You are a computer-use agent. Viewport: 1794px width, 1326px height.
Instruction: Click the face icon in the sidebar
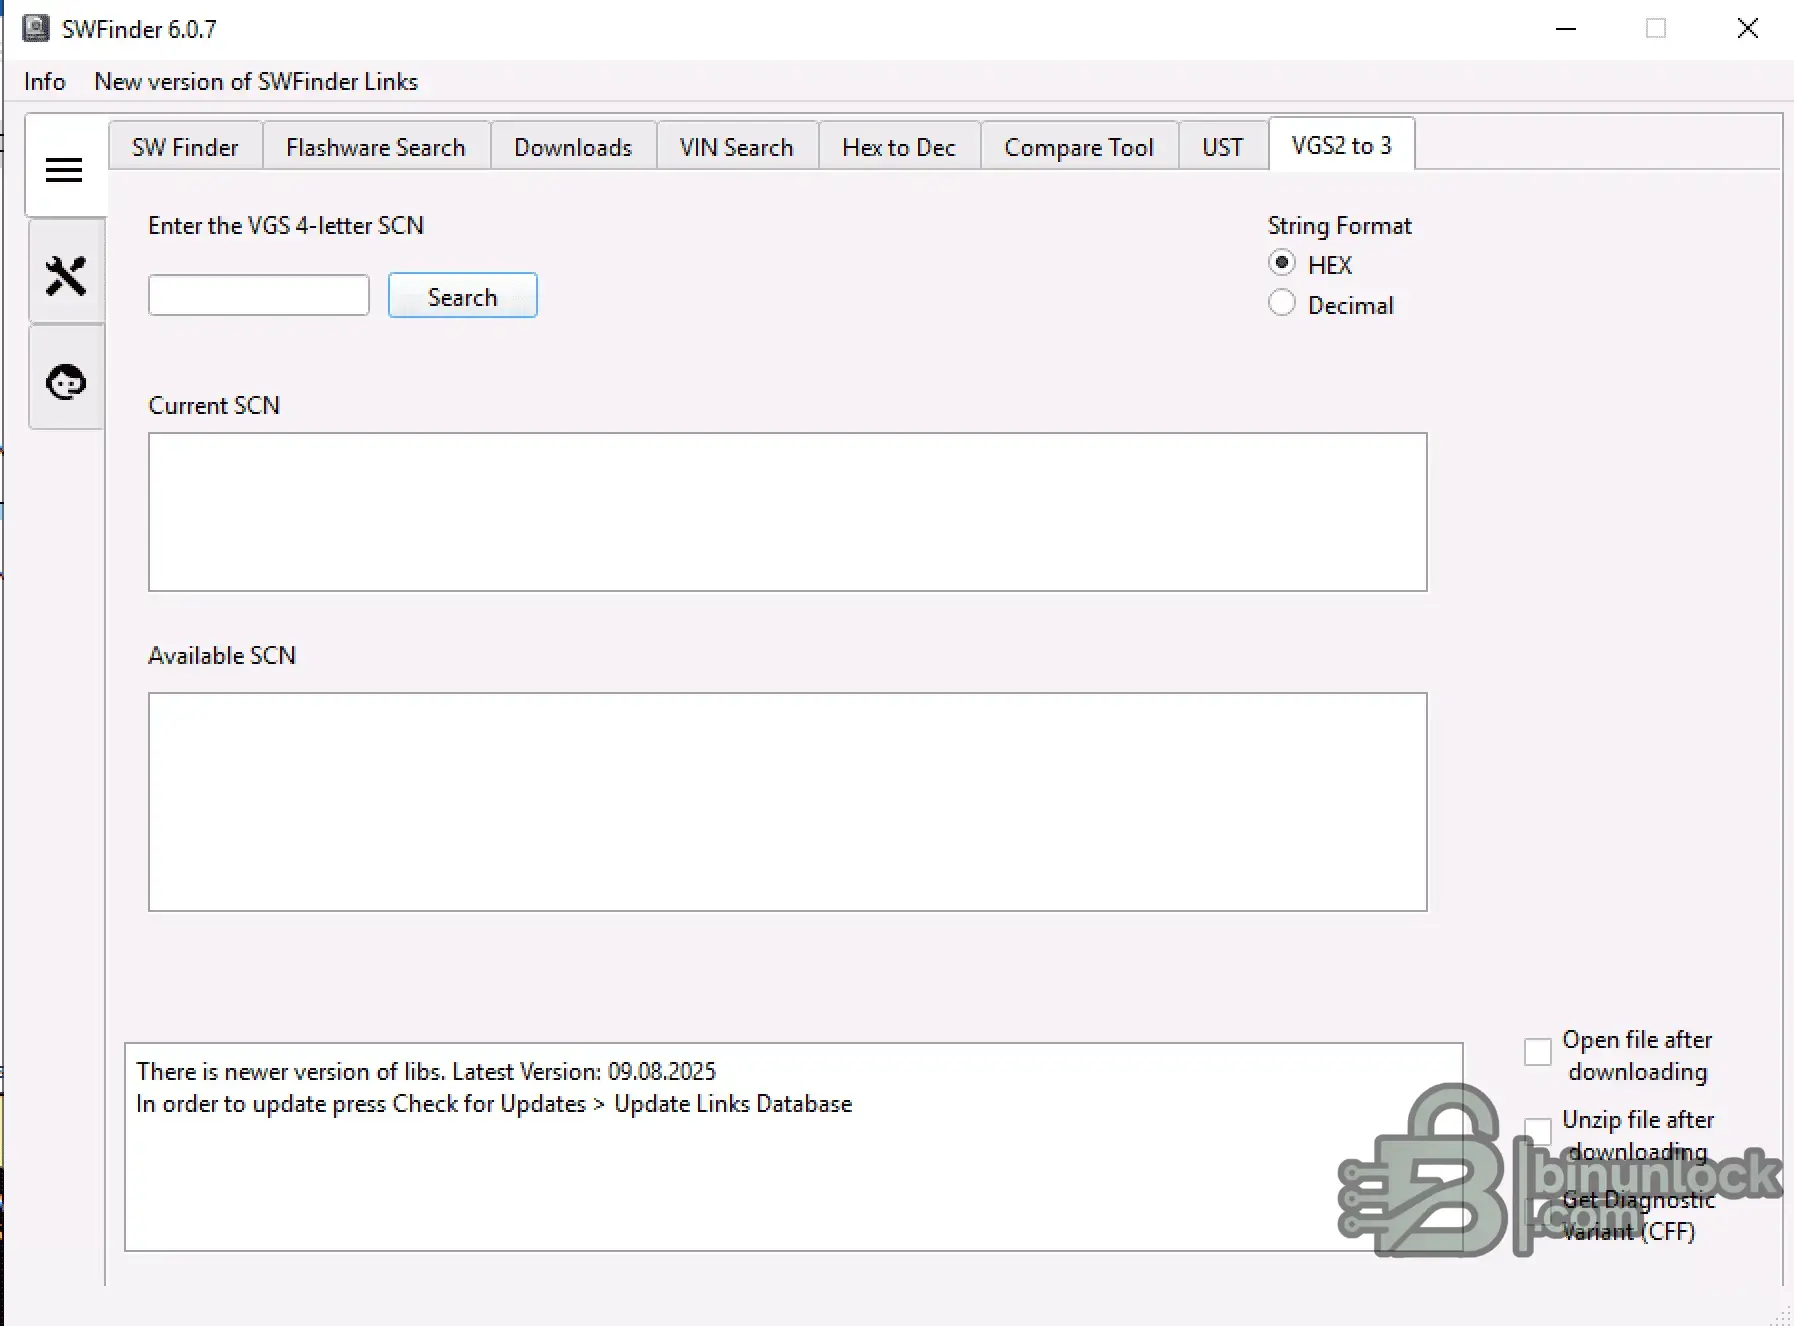pos(66,381)
